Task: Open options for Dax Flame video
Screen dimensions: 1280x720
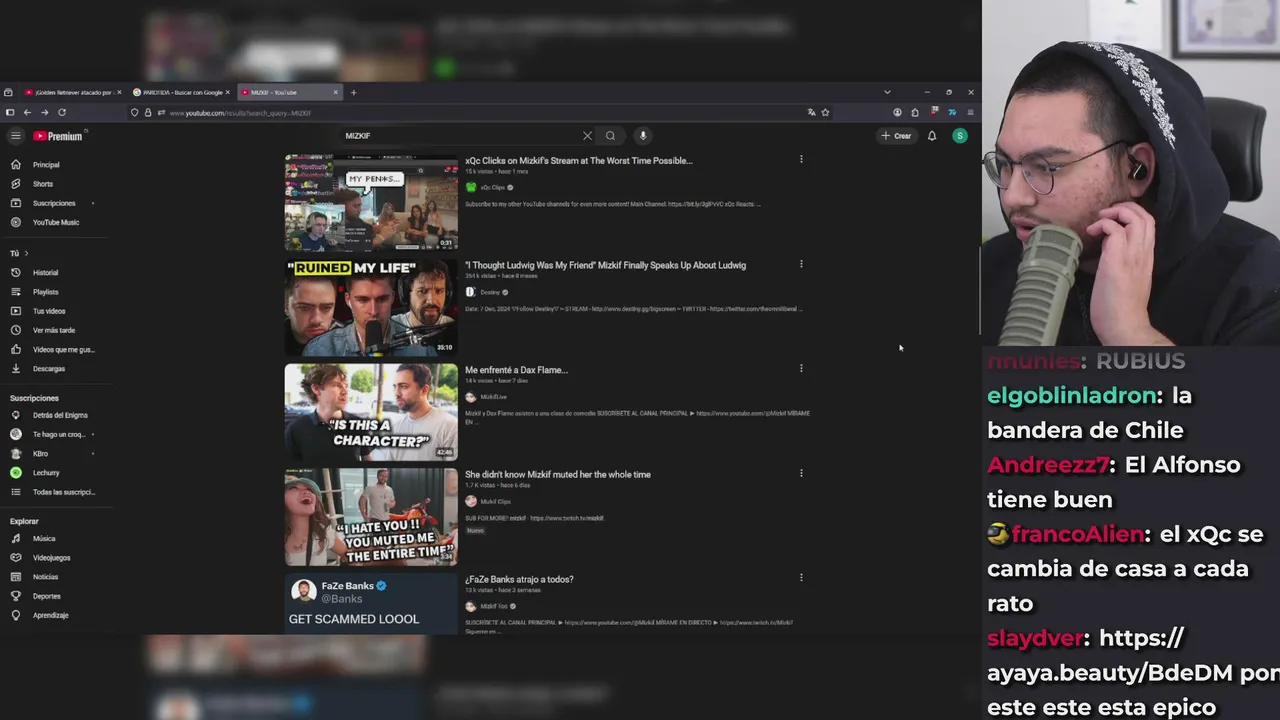Action: point(801,368)
